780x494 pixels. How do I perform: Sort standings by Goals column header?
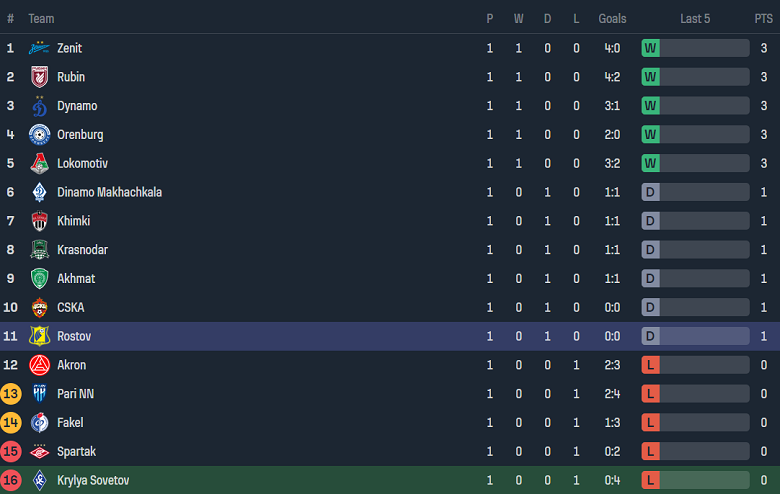(x=612, y=19)
